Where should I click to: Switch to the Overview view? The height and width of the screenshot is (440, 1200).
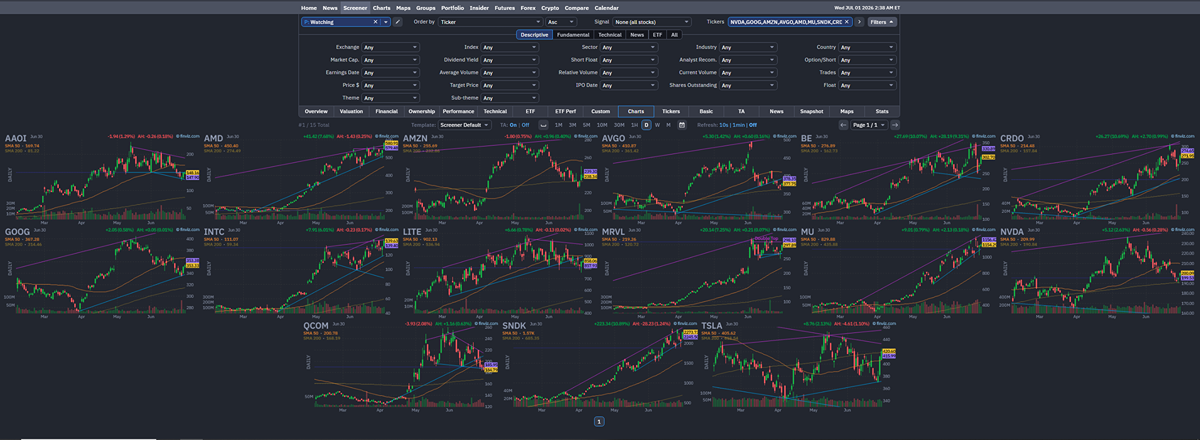316,111
